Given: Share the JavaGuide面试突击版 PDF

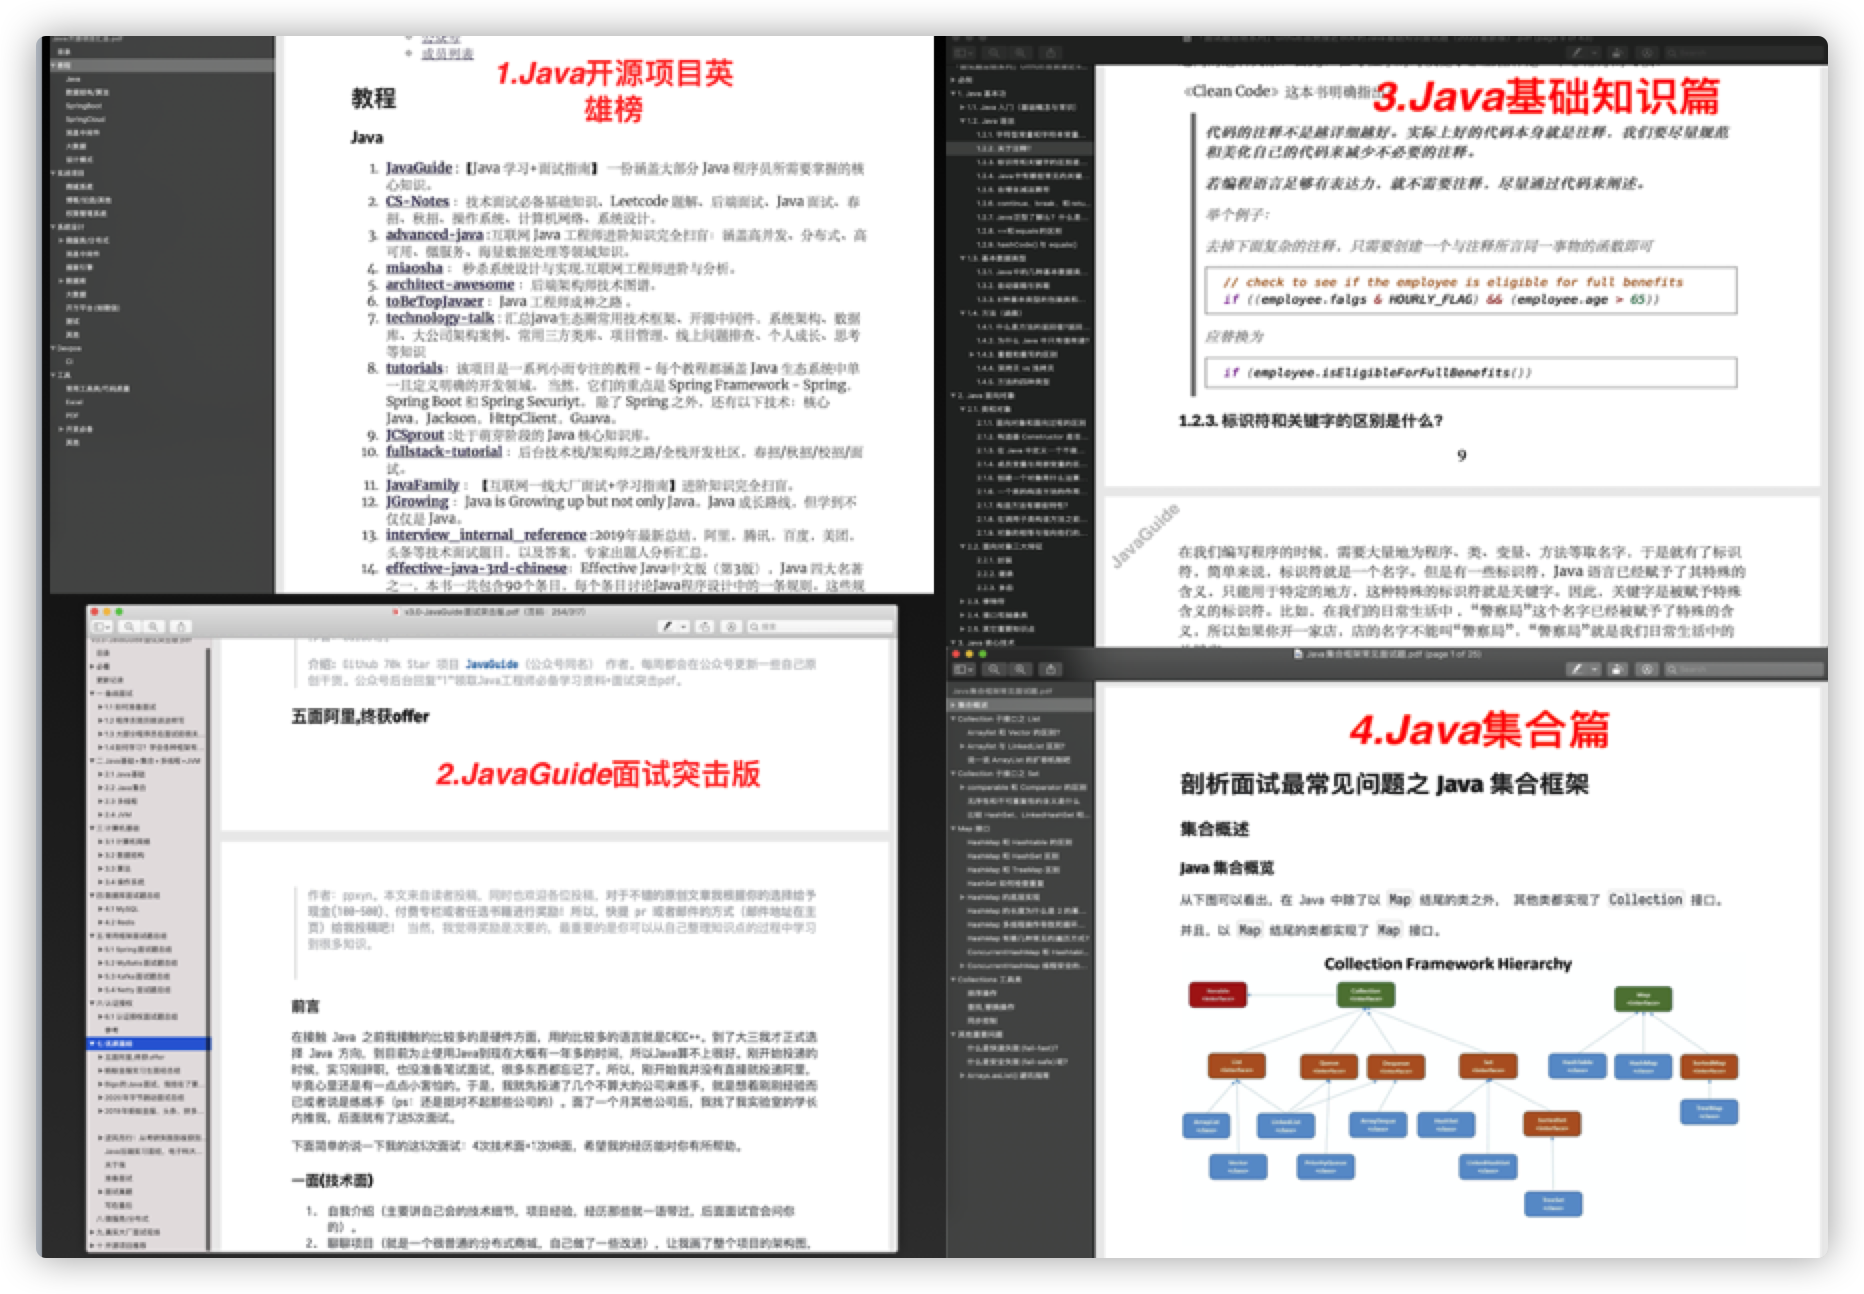Looking at the screenshot, I should tap(181, 627).
